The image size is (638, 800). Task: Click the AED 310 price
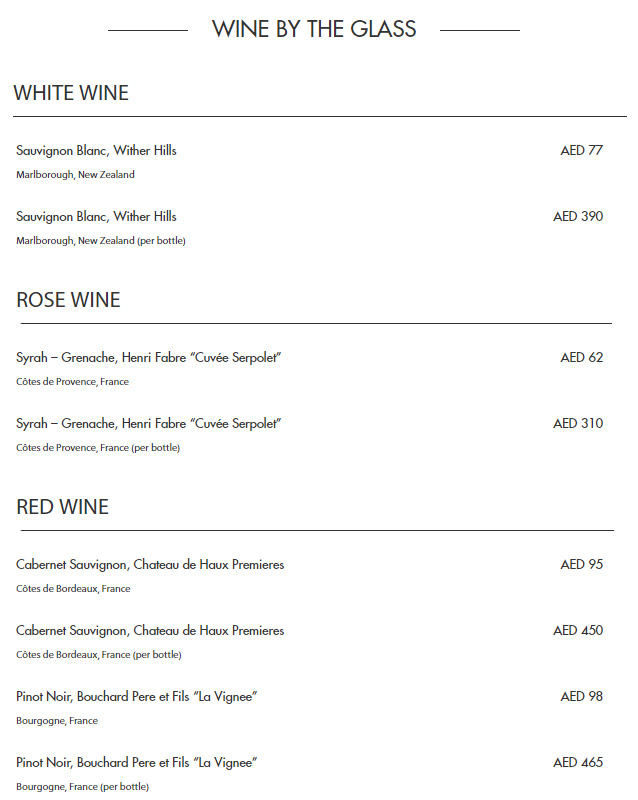pyautogui.click(x=578, y=424)
